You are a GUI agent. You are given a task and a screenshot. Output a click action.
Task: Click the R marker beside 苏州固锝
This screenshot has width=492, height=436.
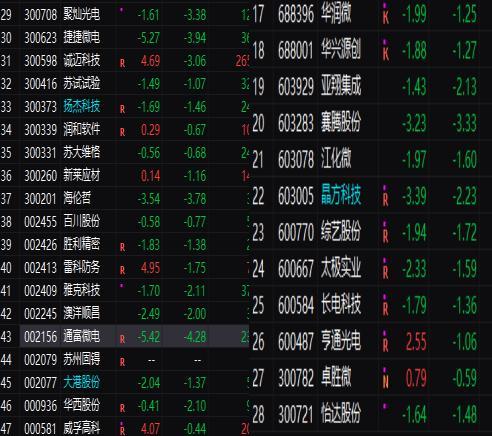pos(122,362)
